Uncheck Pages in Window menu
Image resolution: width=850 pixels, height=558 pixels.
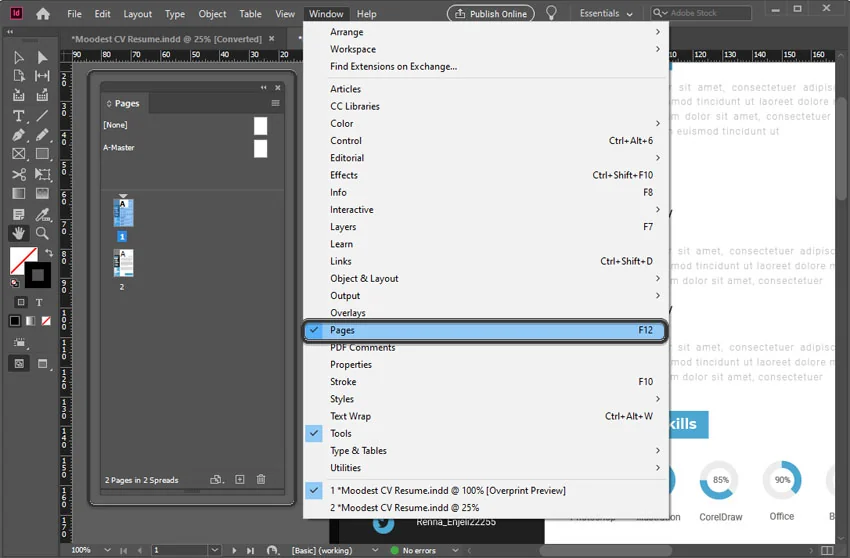pos(485,330)
